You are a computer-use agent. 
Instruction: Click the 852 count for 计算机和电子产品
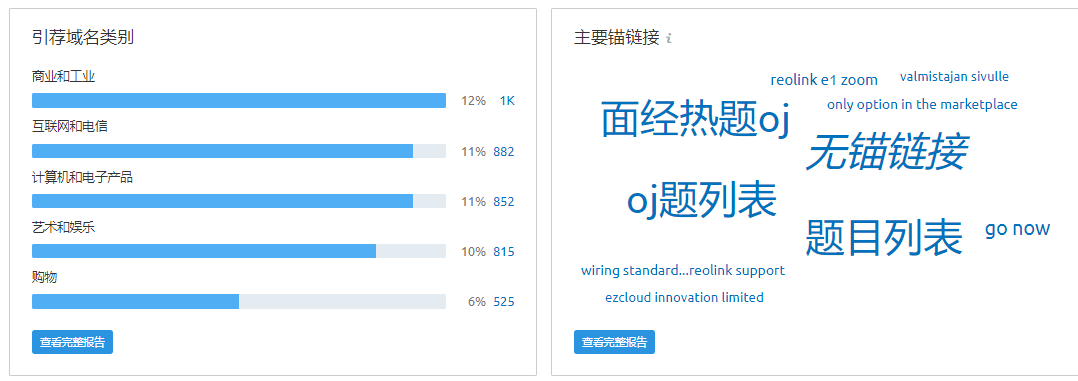[x=504, y=202]
